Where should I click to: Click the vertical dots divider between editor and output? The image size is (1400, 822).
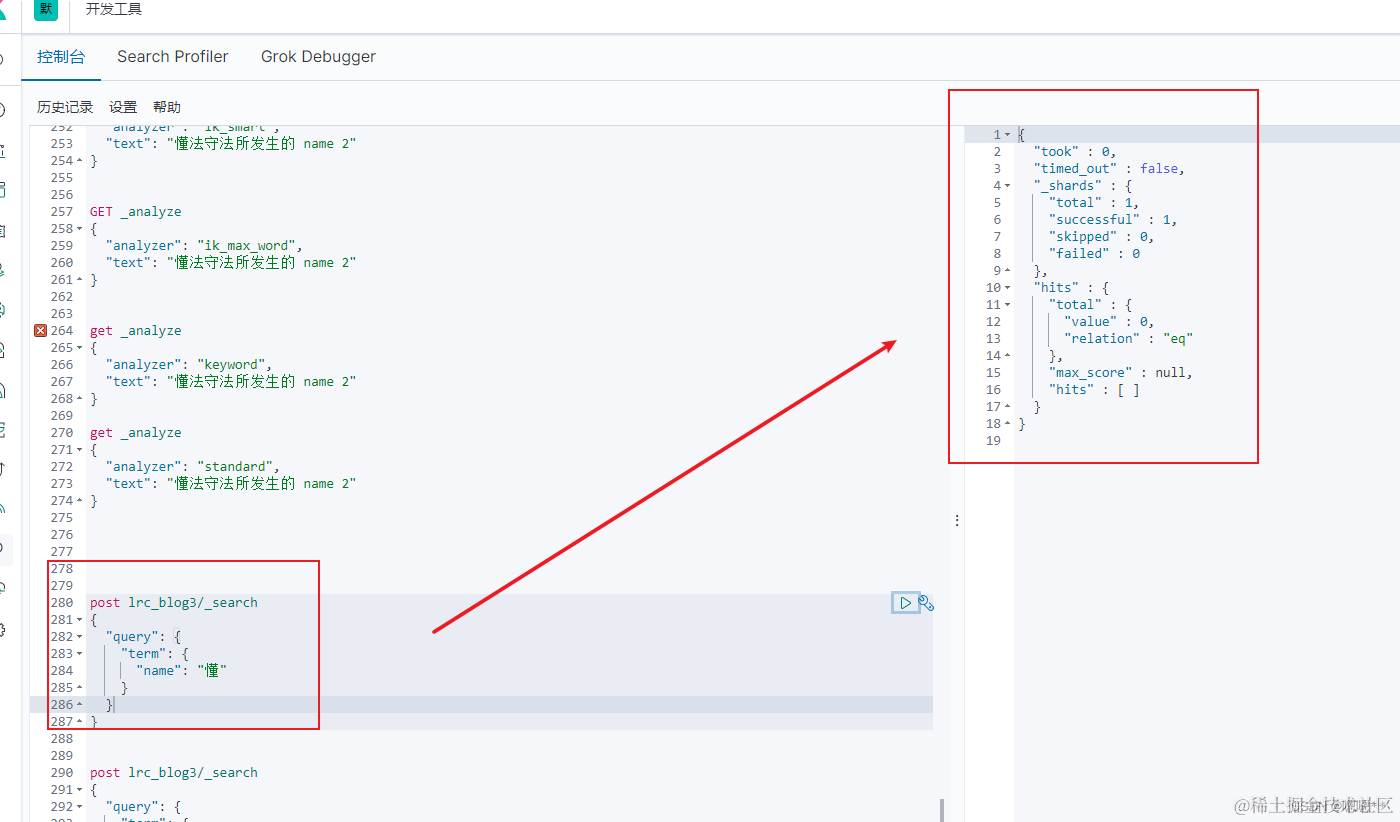(957, 521)
